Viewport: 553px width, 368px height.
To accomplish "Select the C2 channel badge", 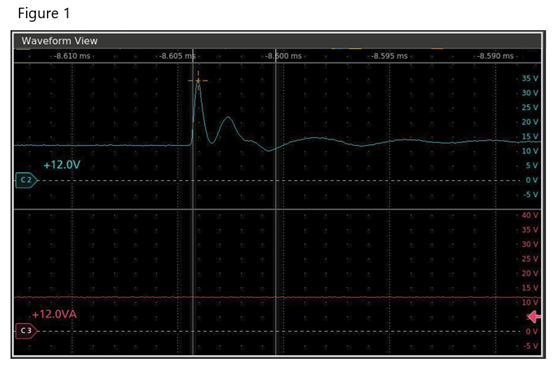I will tap(26, 180).
